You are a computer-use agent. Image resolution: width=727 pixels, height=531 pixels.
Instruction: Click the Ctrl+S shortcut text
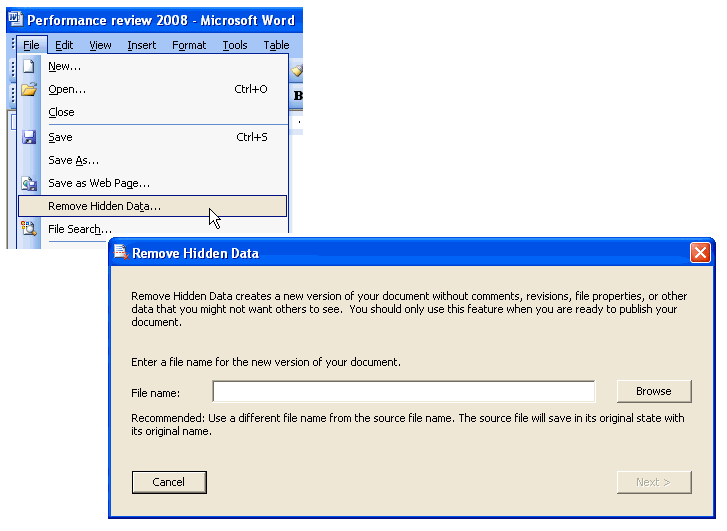coord(252,137)
